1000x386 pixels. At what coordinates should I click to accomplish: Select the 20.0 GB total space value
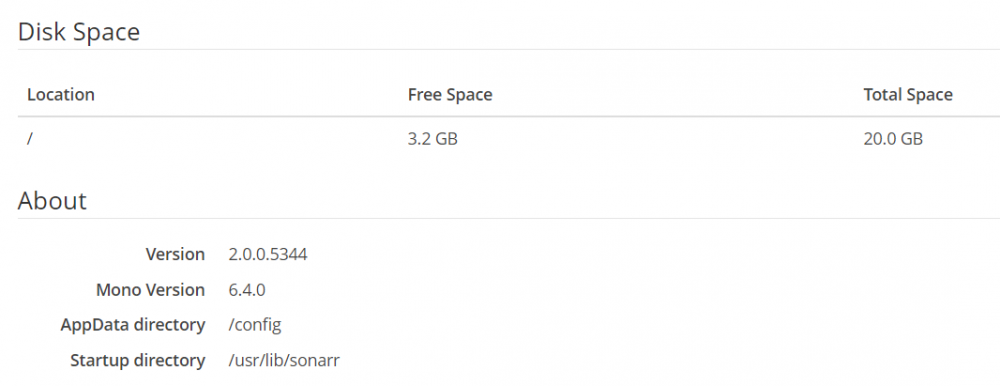(x=893, y=138)
